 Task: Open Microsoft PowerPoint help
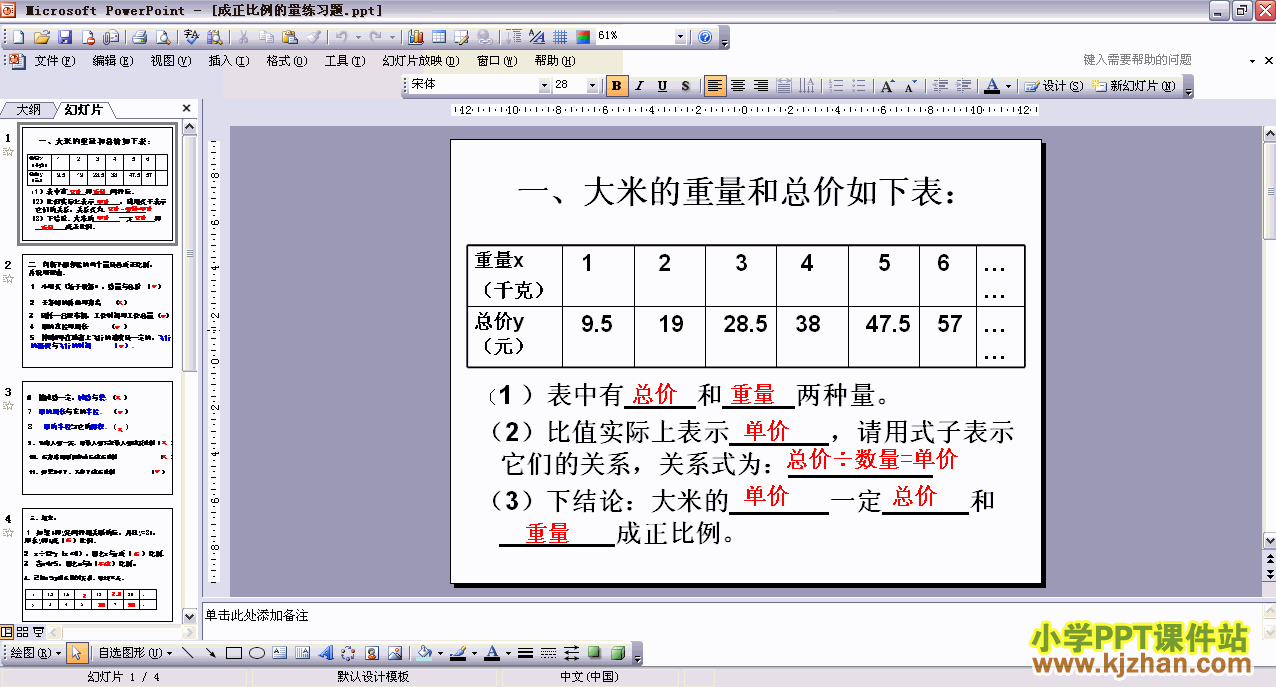(705, 37)
